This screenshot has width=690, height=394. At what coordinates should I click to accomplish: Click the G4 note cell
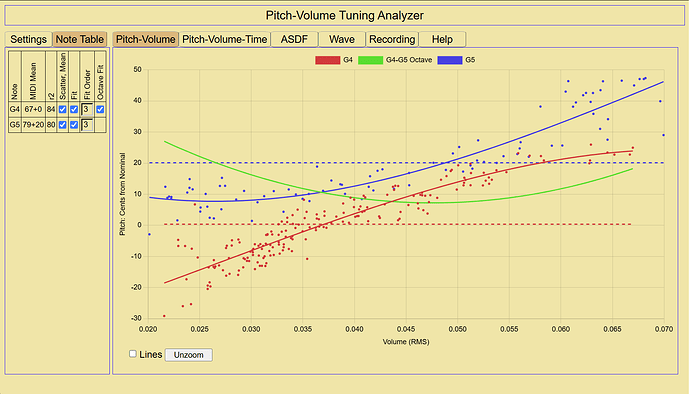point(15,109)
